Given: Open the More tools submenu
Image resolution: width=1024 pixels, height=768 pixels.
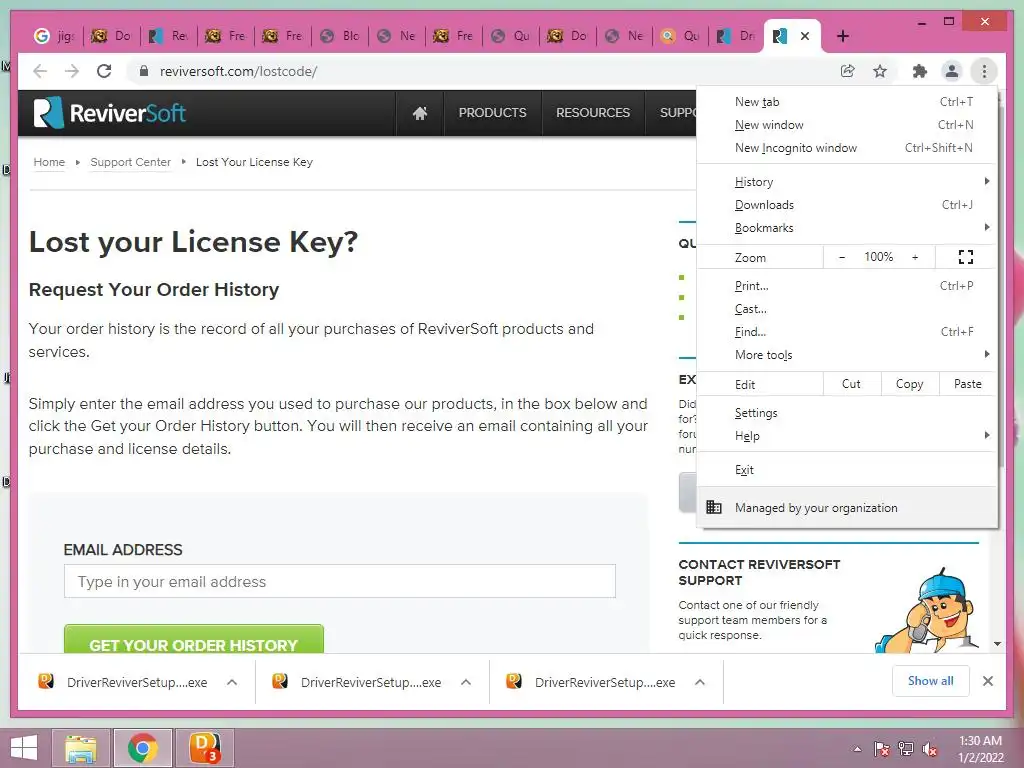Looking at the screenshot, I should coord(847,355).
